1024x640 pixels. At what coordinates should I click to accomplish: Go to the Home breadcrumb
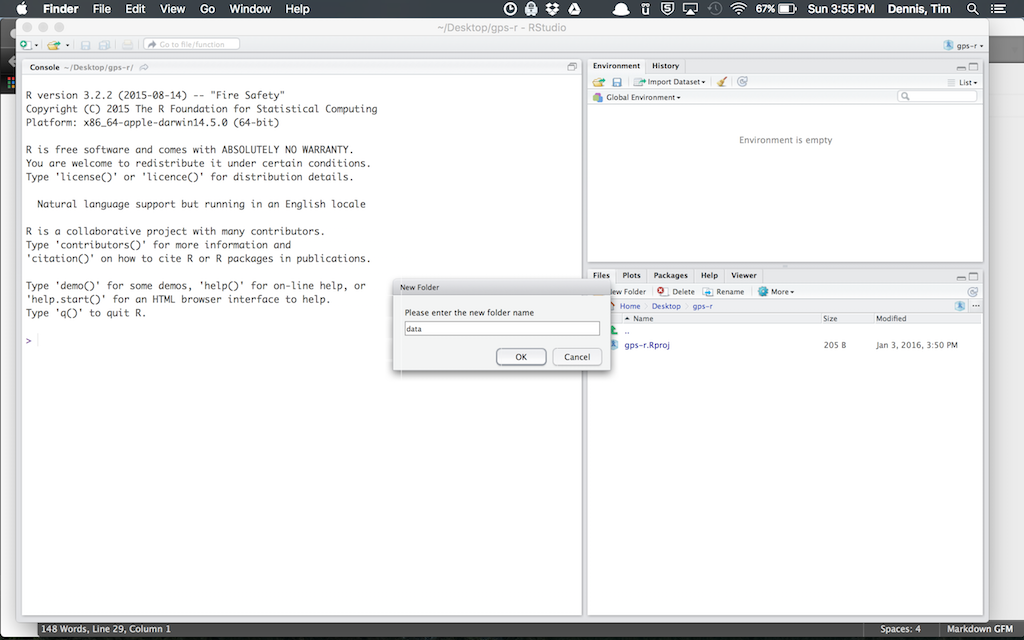(630, 306)
